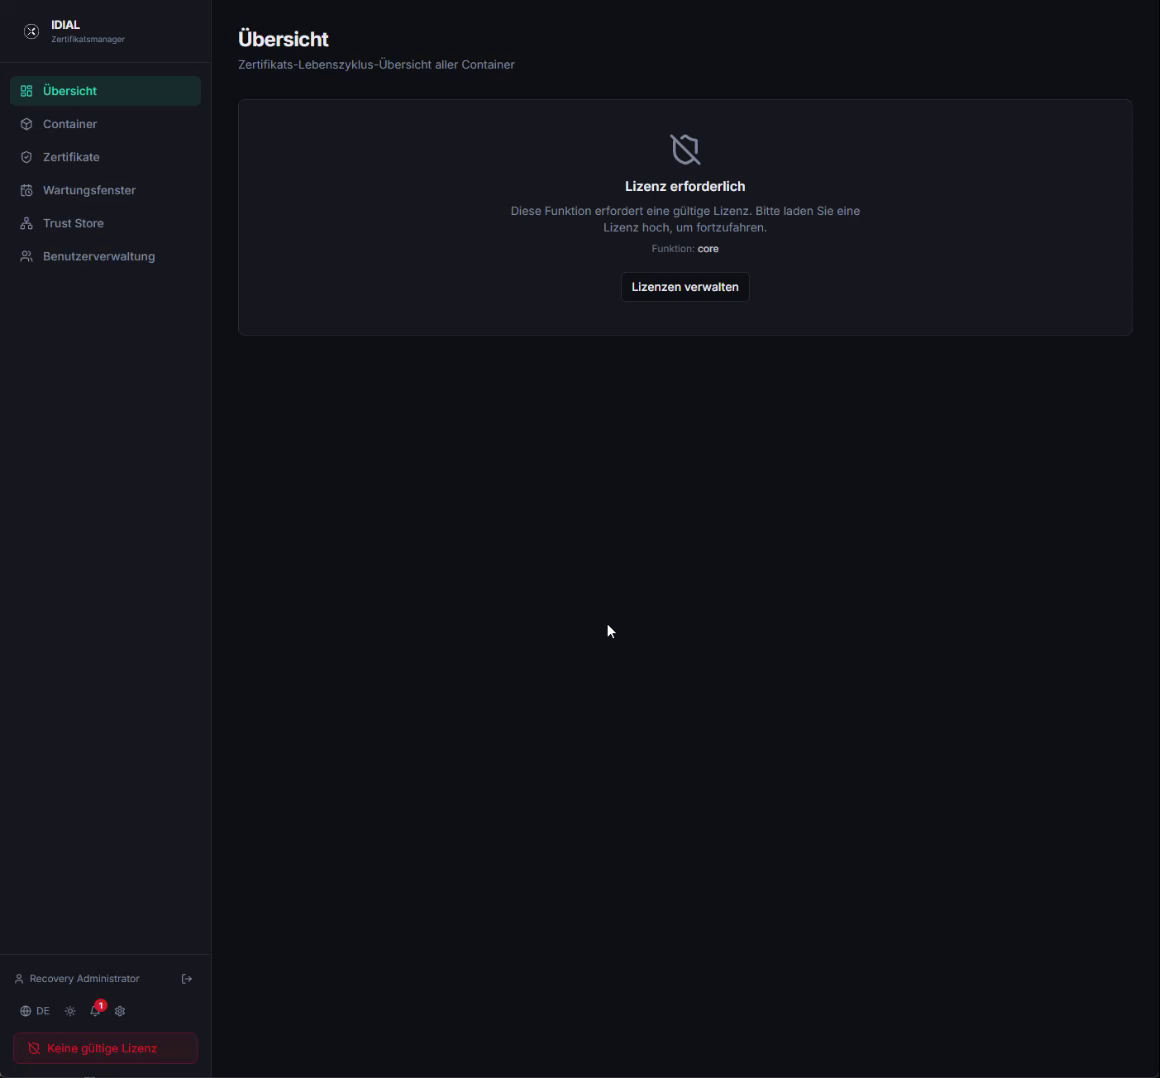
Task: Click the globe language icon
Action: 25,1011
